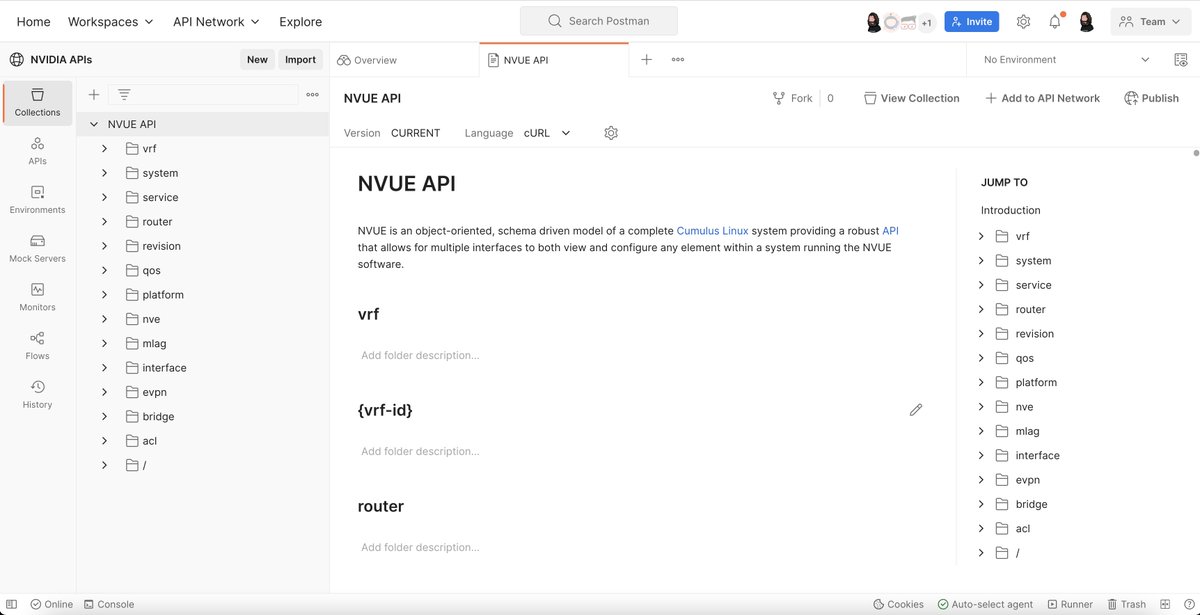Open the Workspaces menu
Image resolution: width=1200 pixels, height=615 pixels.
click(x=110, y=21)
